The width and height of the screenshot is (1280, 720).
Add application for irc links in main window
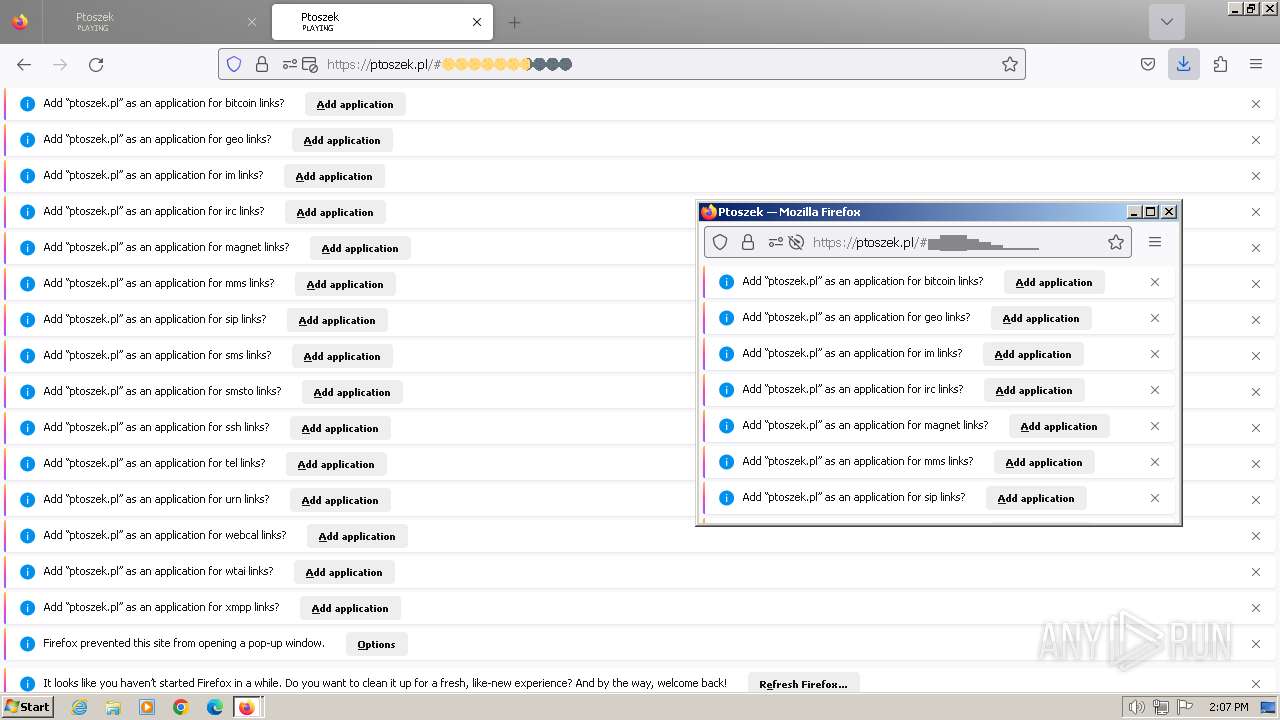[x=335, y=212]
